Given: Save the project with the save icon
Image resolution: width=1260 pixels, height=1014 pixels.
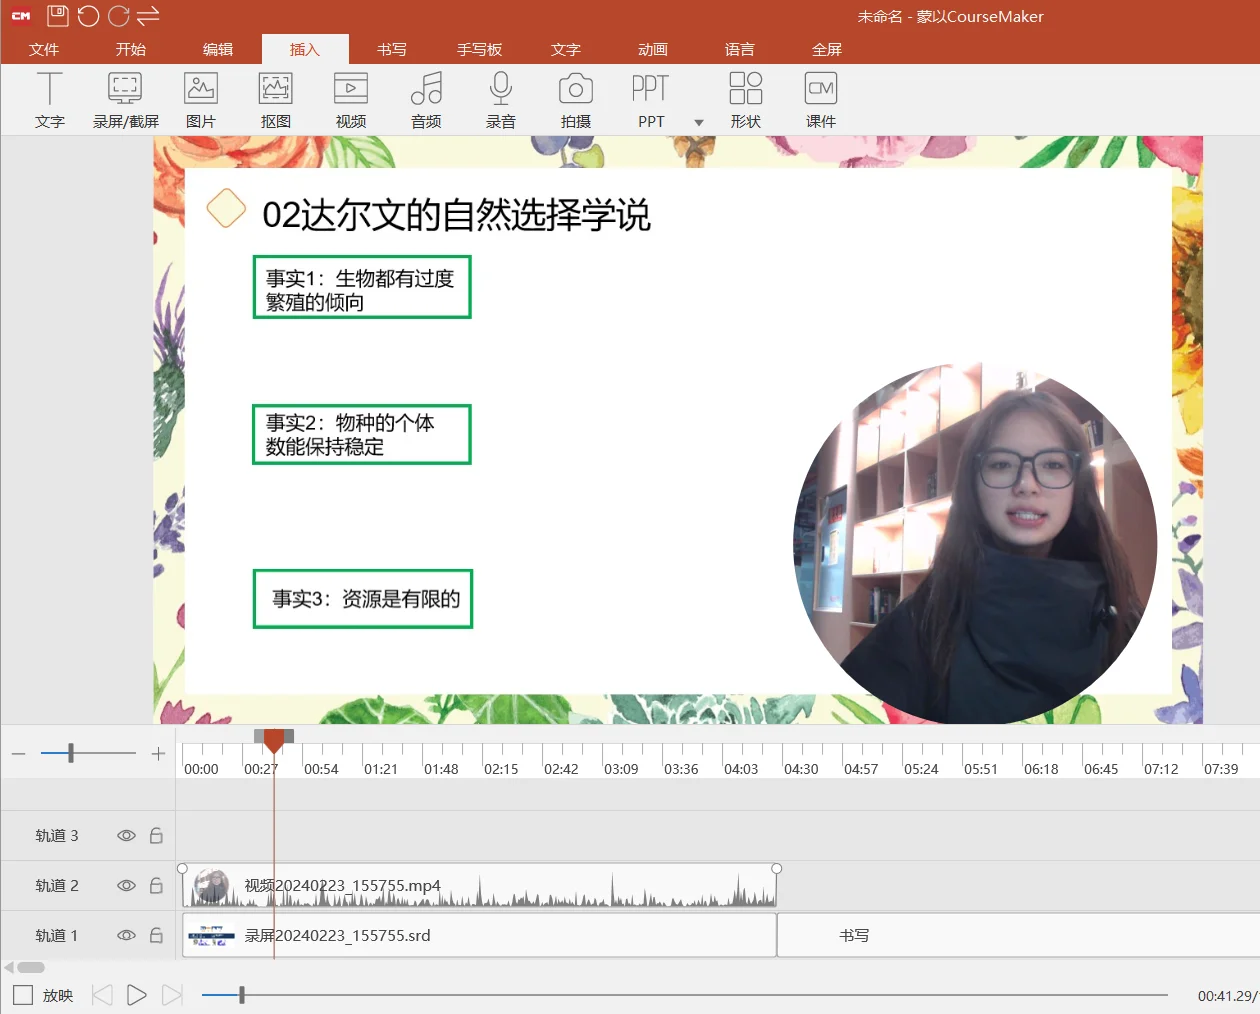Looking at the screenshot, I should 57,15.
